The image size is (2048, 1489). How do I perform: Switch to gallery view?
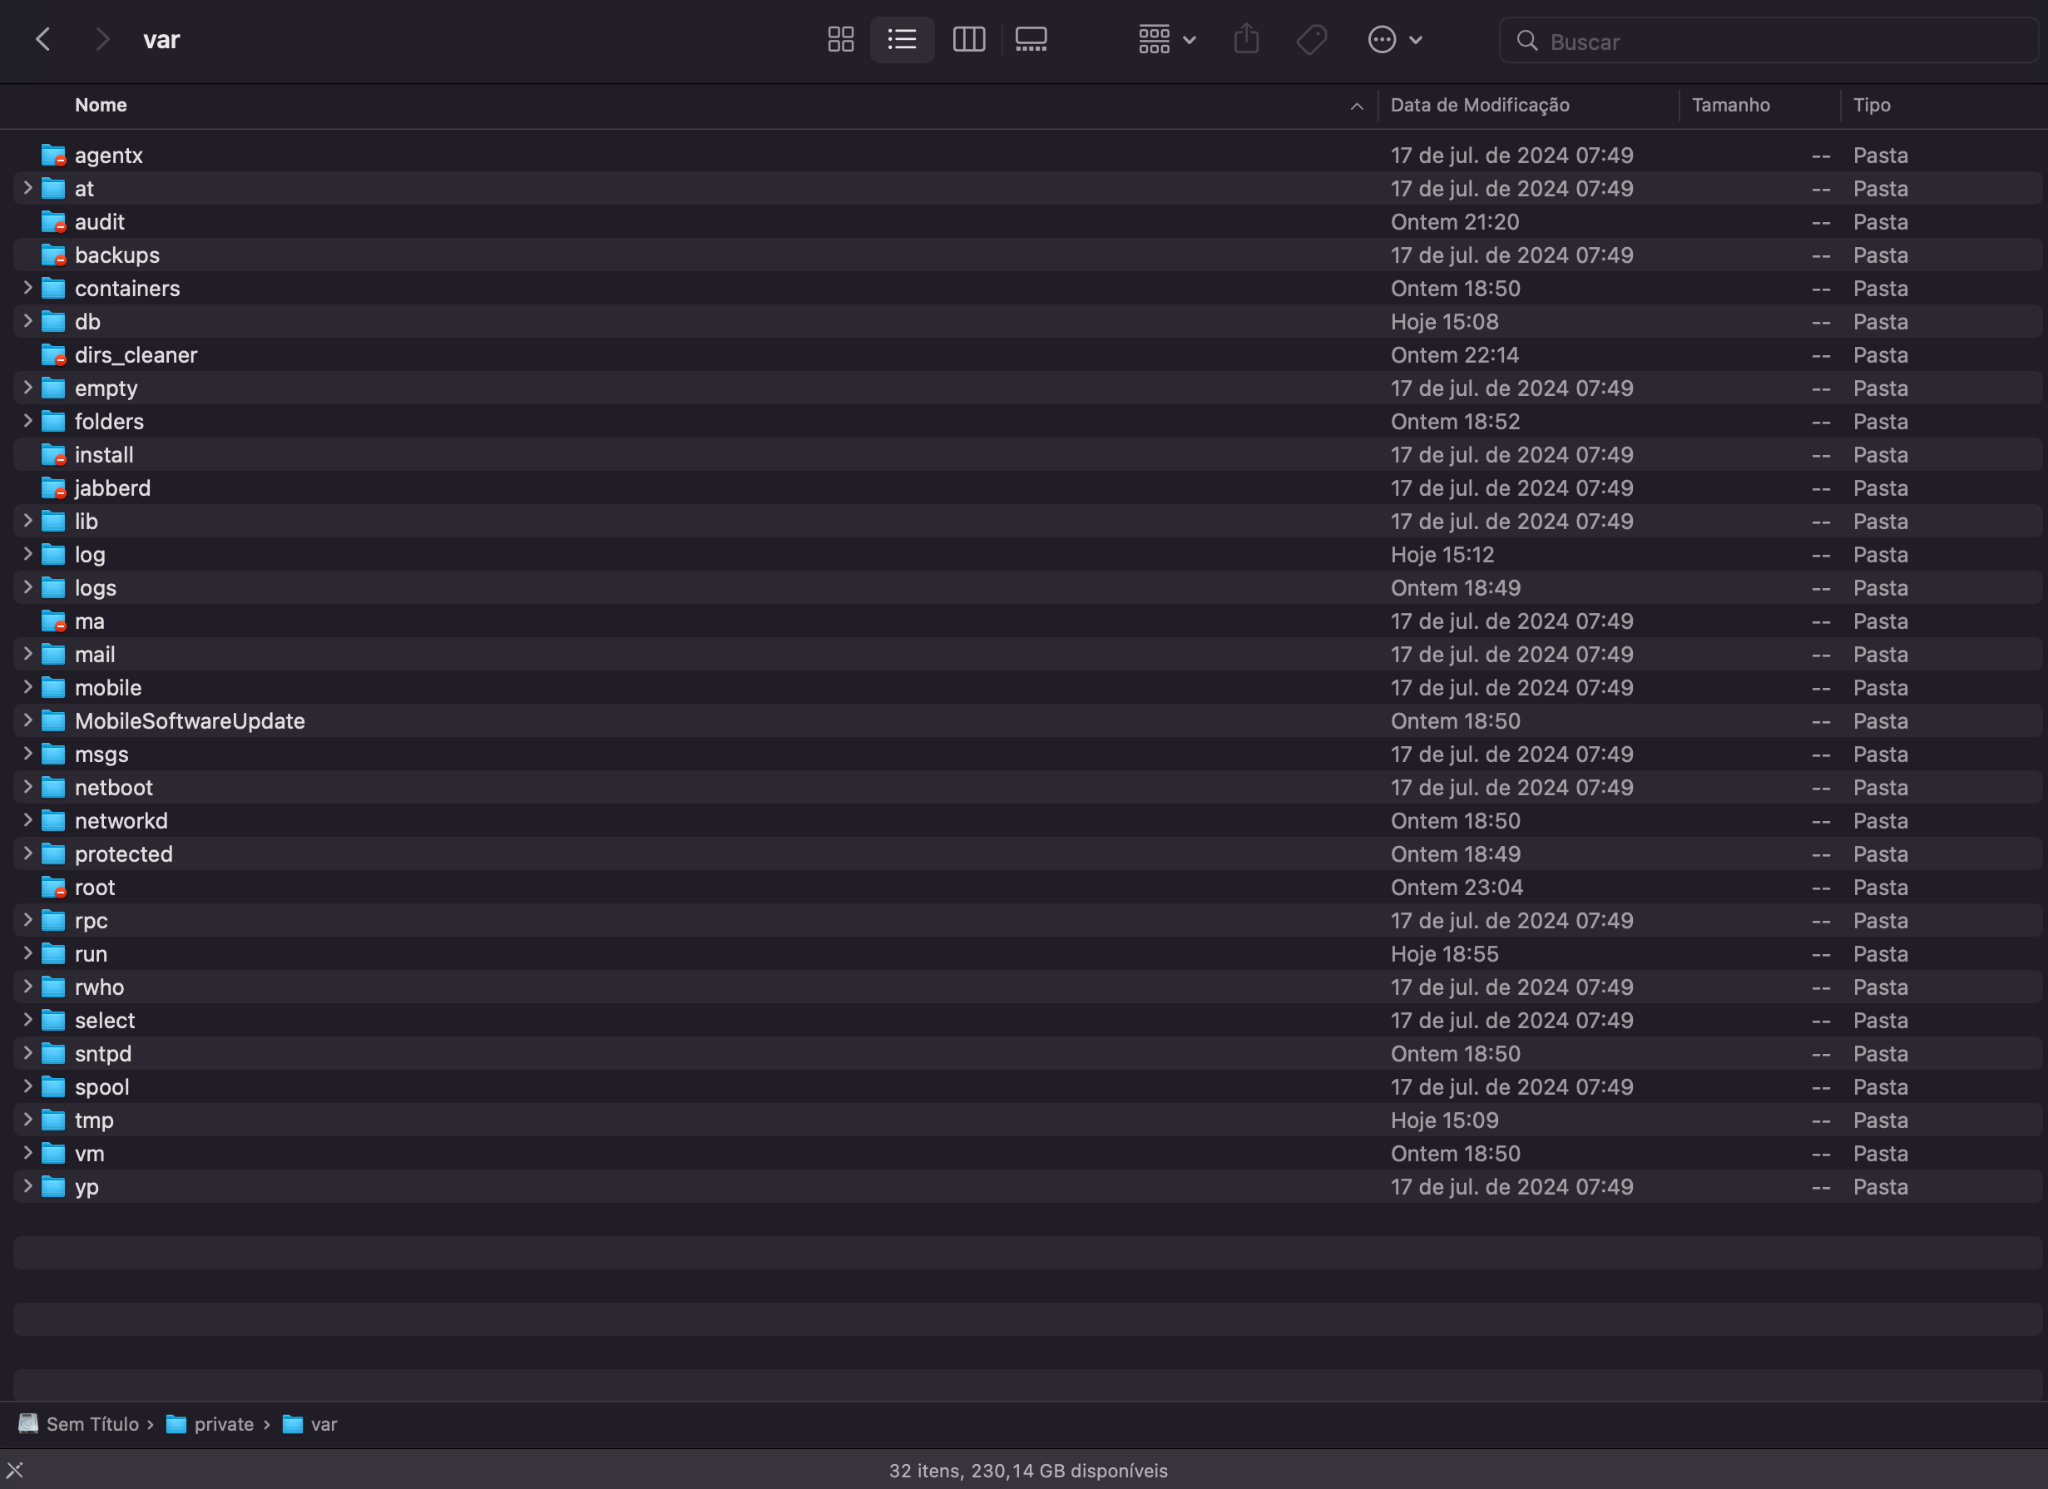click(1030, 40)
